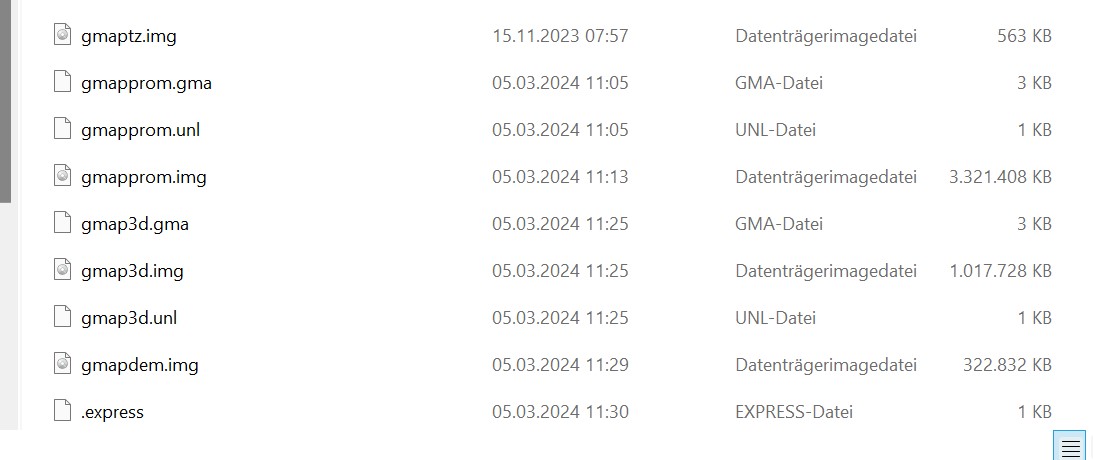Screen dimensions: 1093x460
Task: Click the gmapprom.gma file icon
Action: (x=63, y=82)
